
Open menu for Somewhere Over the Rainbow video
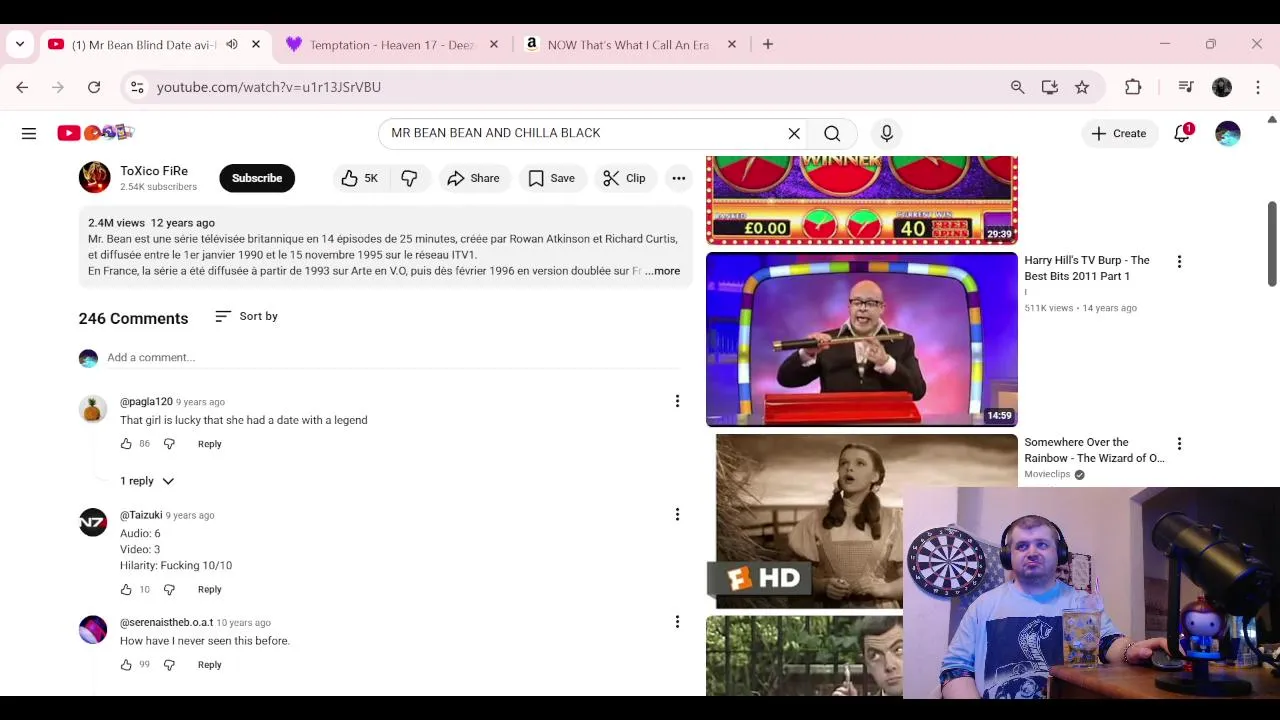[x=1179, y=444]
